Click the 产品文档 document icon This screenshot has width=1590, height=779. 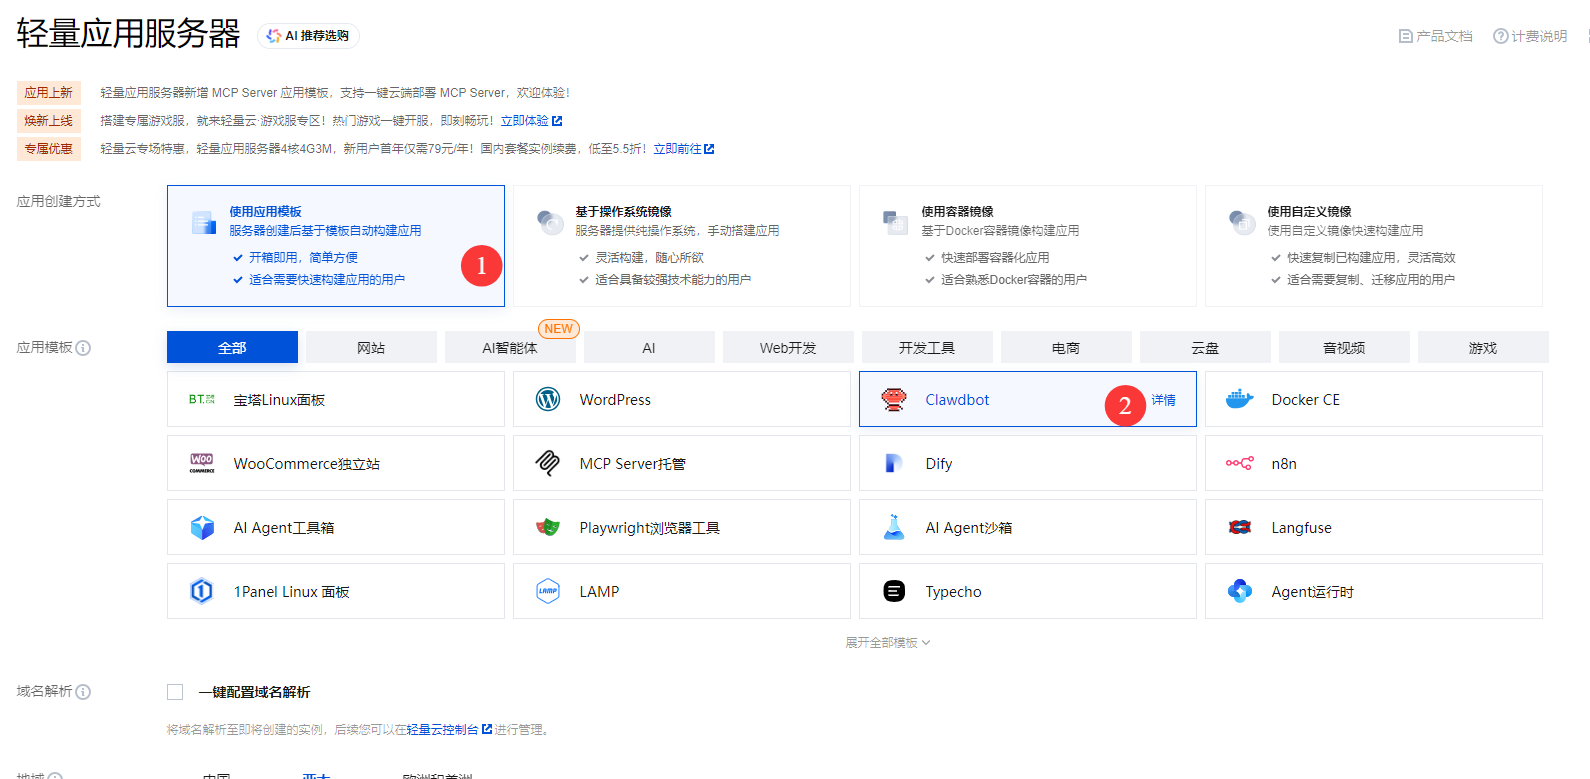click(x=1406, y=36)
